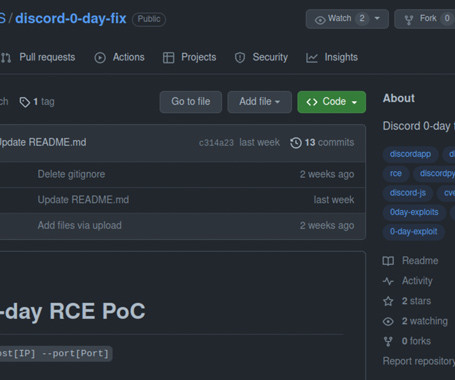The height and width of the screenshot is (380, 455).
Task: Open the 0 forks link
Action: [416, 341]
